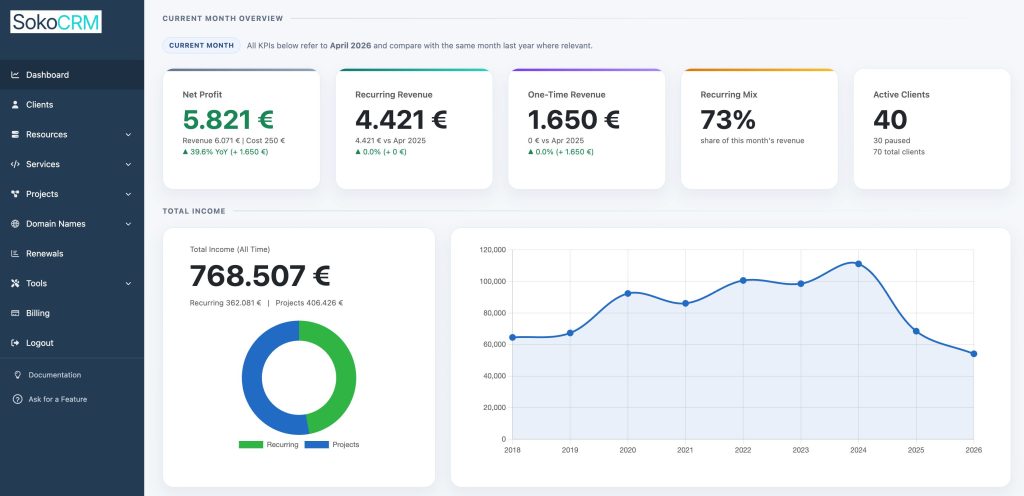Open the Documentation link

coord(55,375)
